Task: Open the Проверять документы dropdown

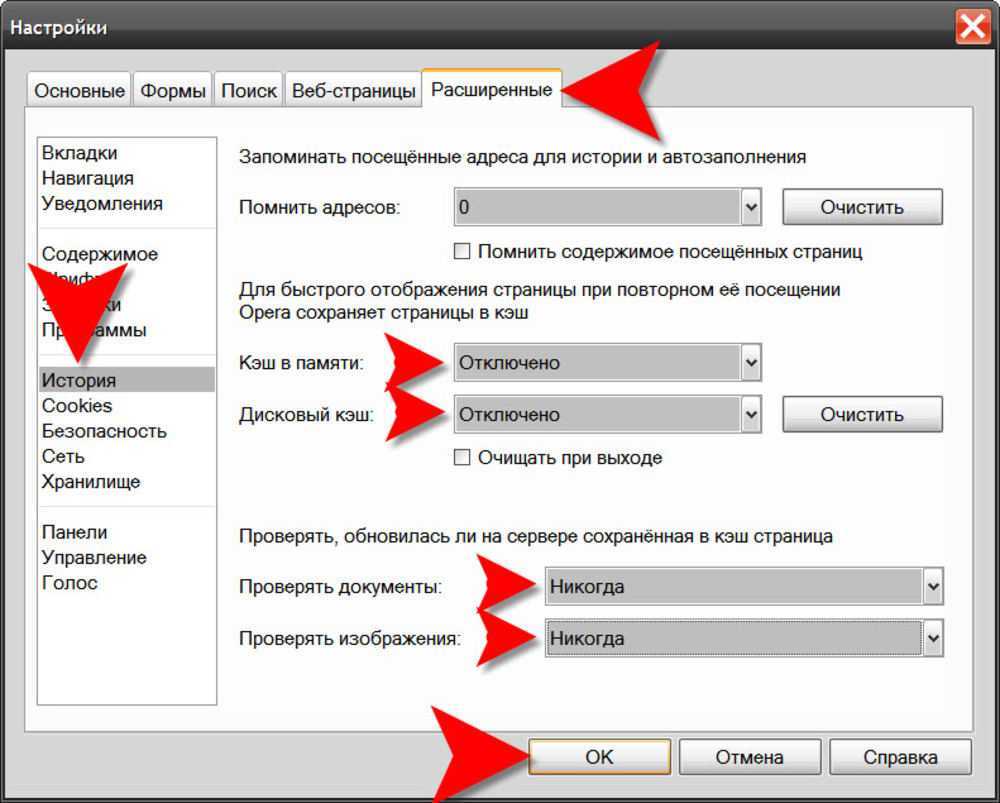Action: point(744,586)
